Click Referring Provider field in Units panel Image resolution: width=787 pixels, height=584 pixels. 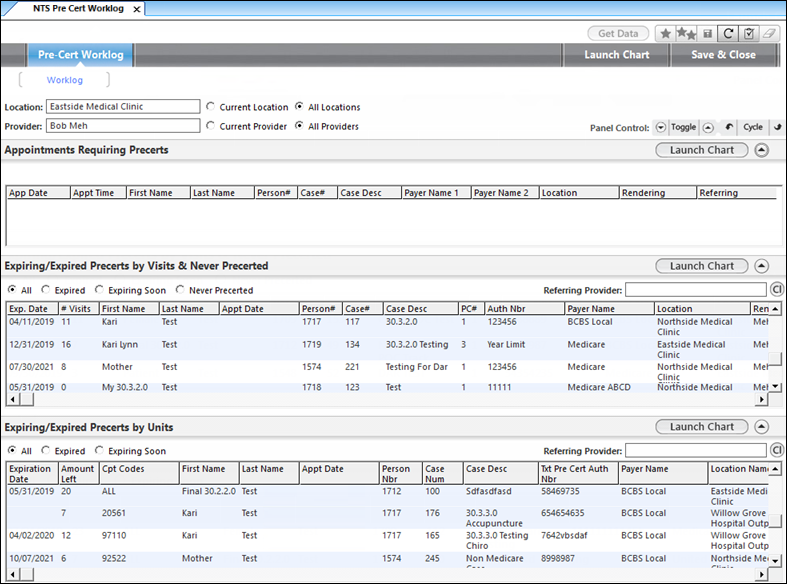(x=696, y=450)
